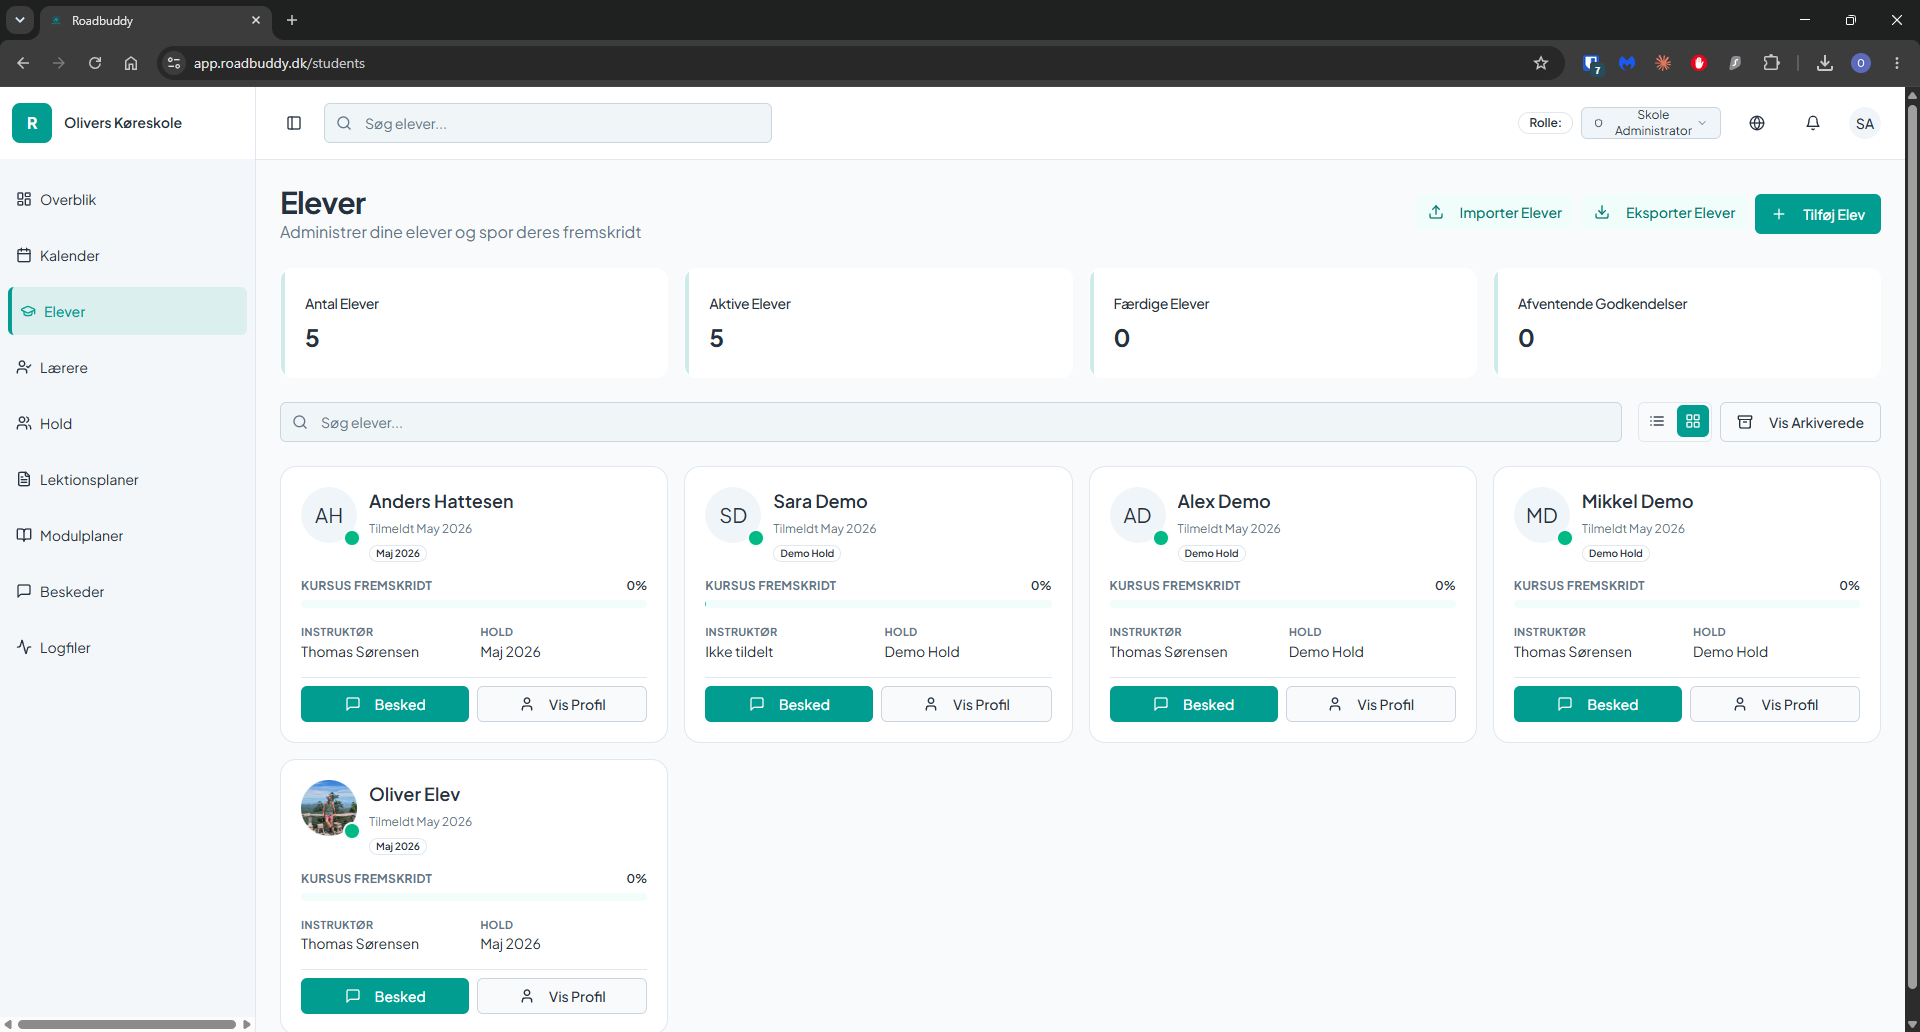
Task: Close the Roadbuddy tab
Action: tap(256, 20)
